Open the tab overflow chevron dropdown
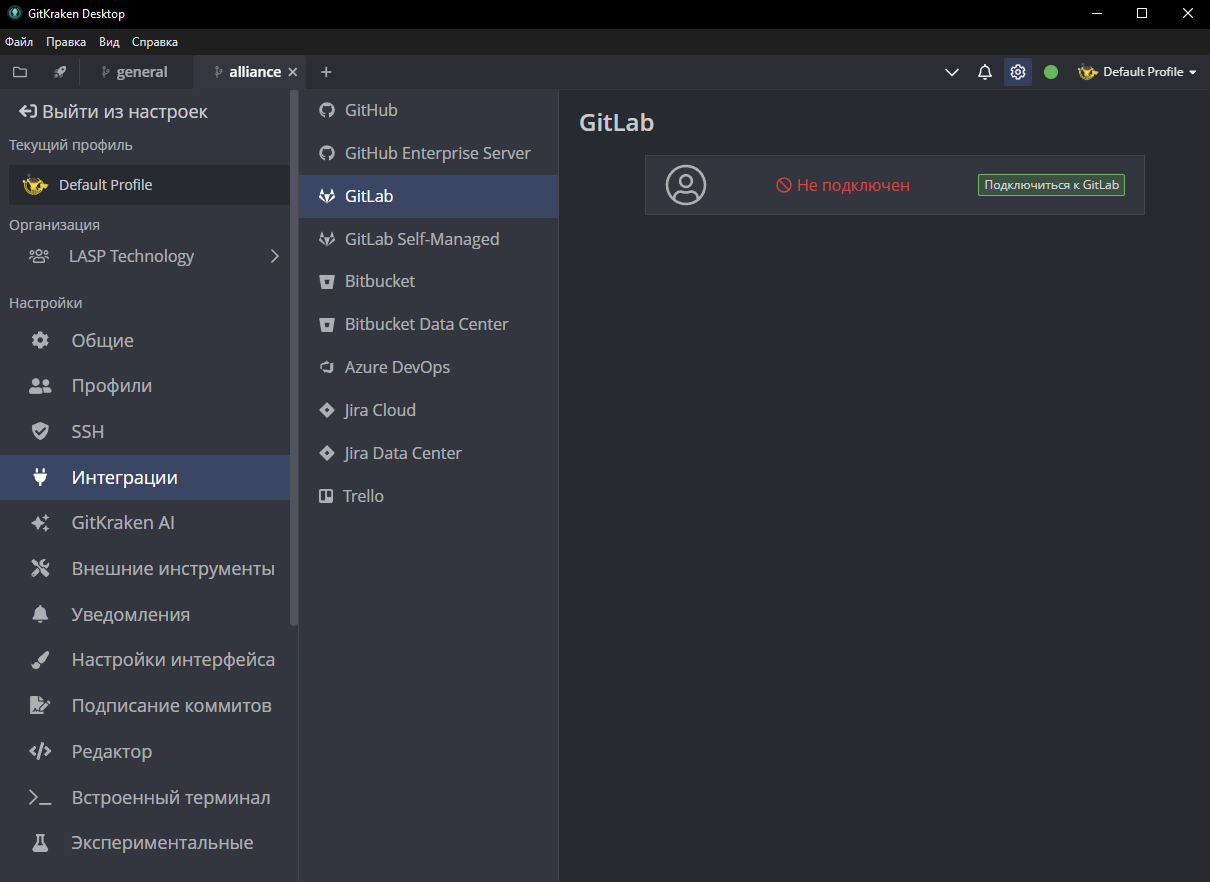The height and width of the screenshot is (882, 1210). [x=951, y=71]
